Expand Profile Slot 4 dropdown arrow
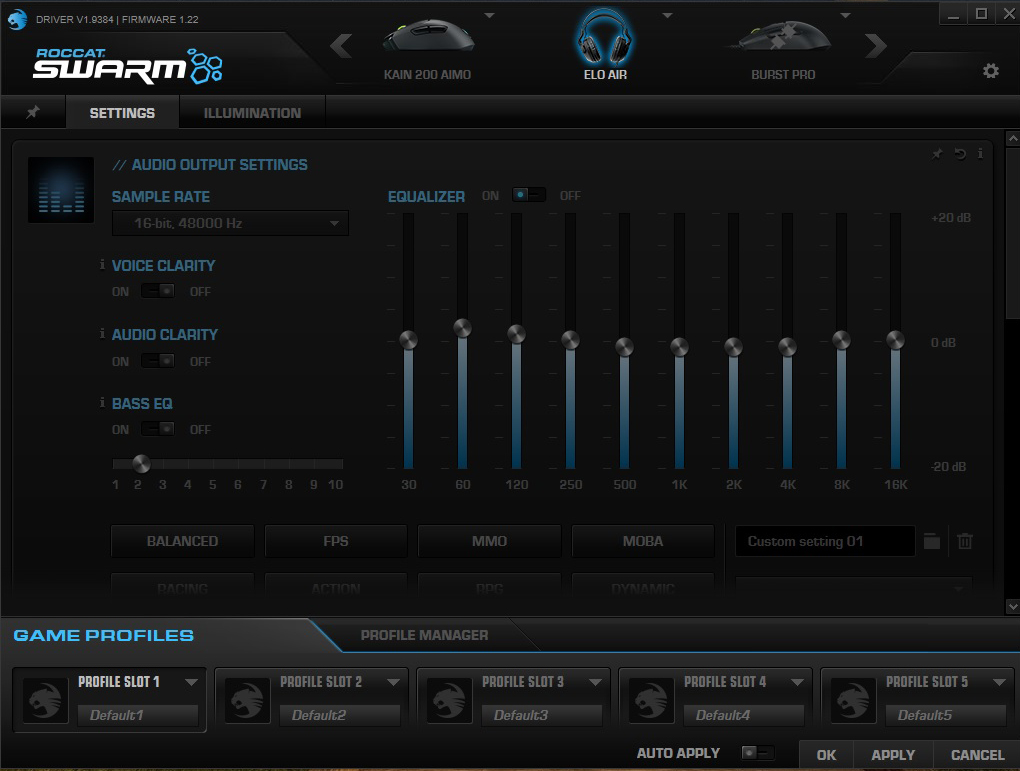The image size is (1020, 771). [797, 682]
